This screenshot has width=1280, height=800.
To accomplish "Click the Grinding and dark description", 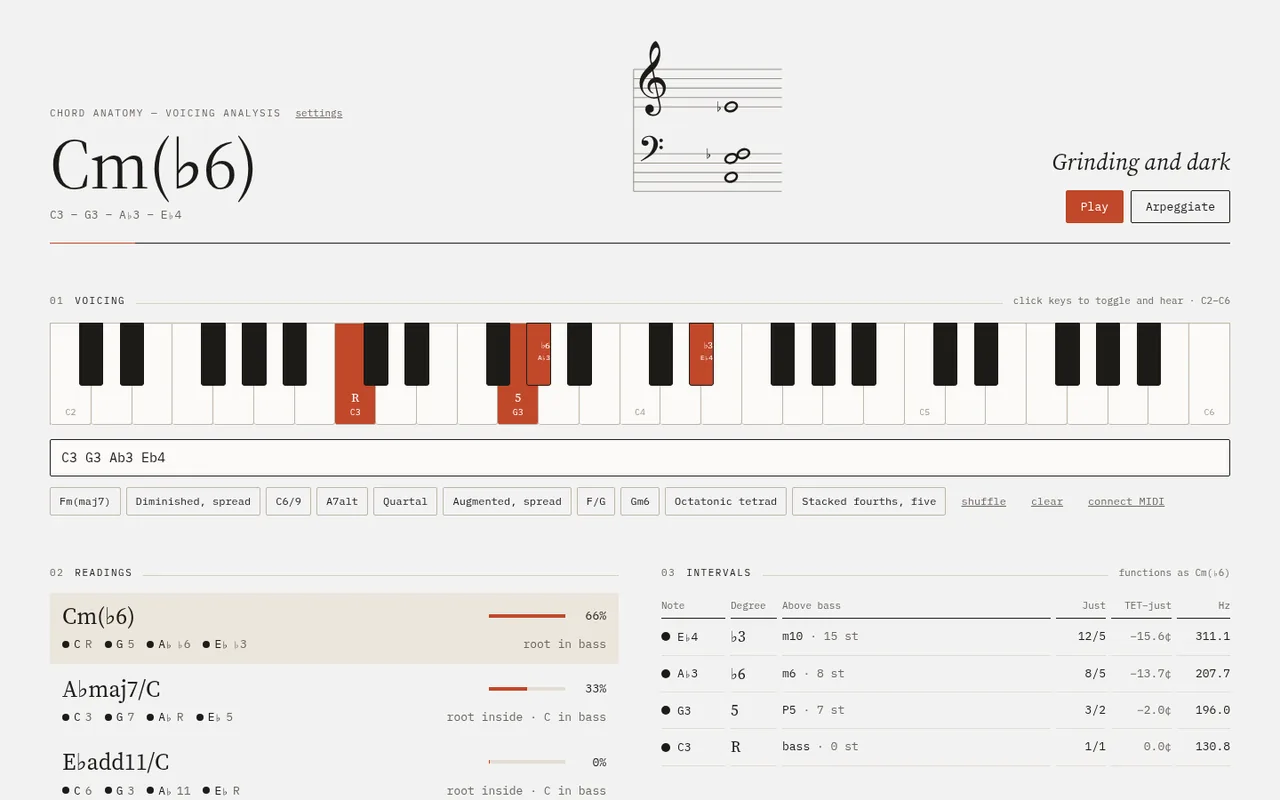I will coord(1141,162).
